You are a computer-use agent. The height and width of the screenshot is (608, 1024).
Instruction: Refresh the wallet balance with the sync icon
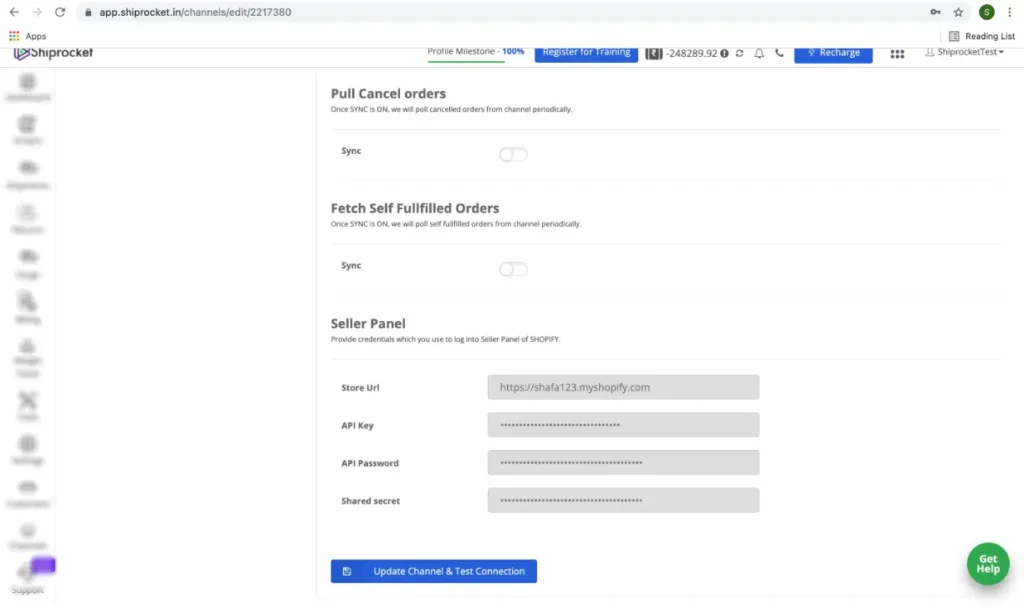coord(741,53)
